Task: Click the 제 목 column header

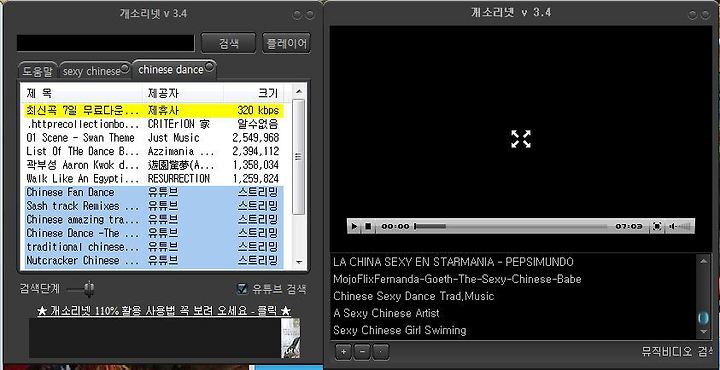Action: click(82, 93)
